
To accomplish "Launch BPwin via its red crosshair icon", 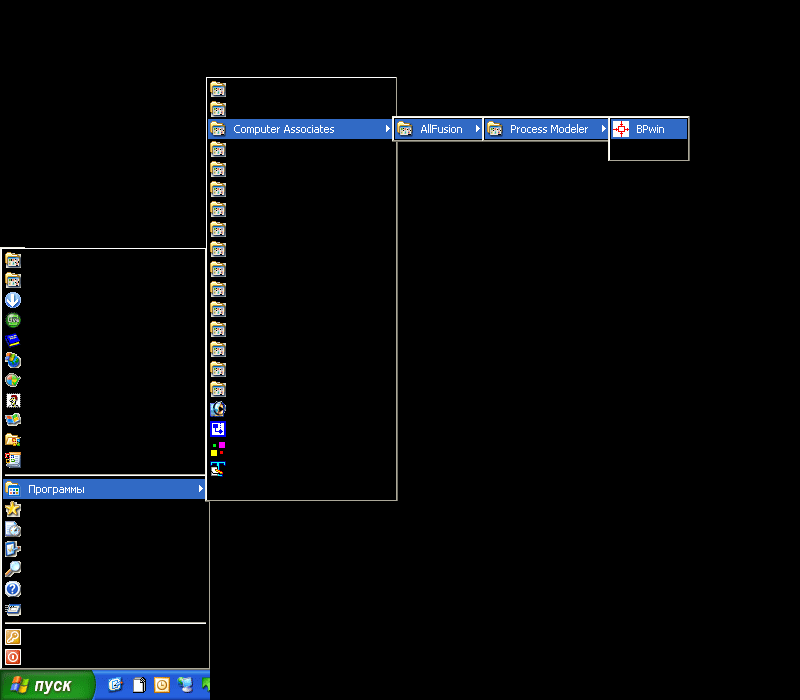I will coord(621,129).
